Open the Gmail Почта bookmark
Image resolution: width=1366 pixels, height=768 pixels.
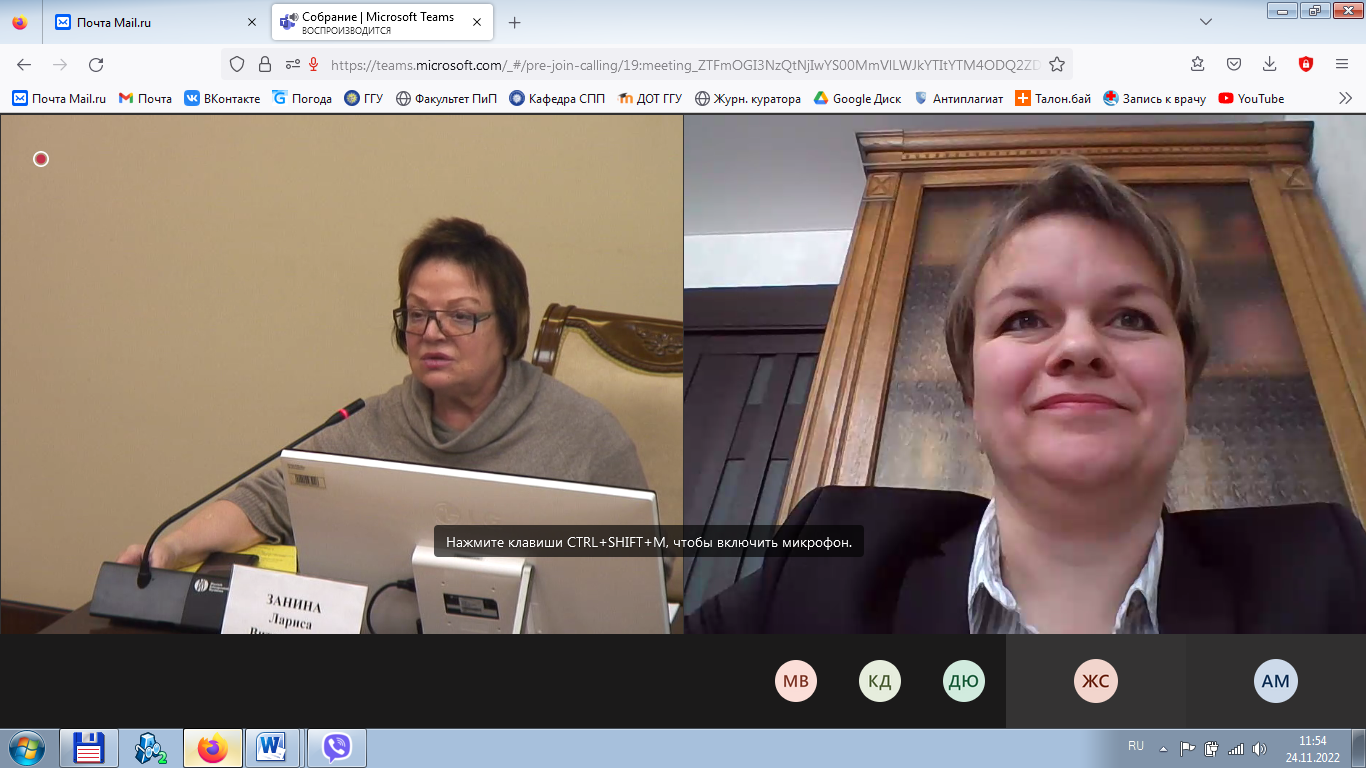[145, 98]
